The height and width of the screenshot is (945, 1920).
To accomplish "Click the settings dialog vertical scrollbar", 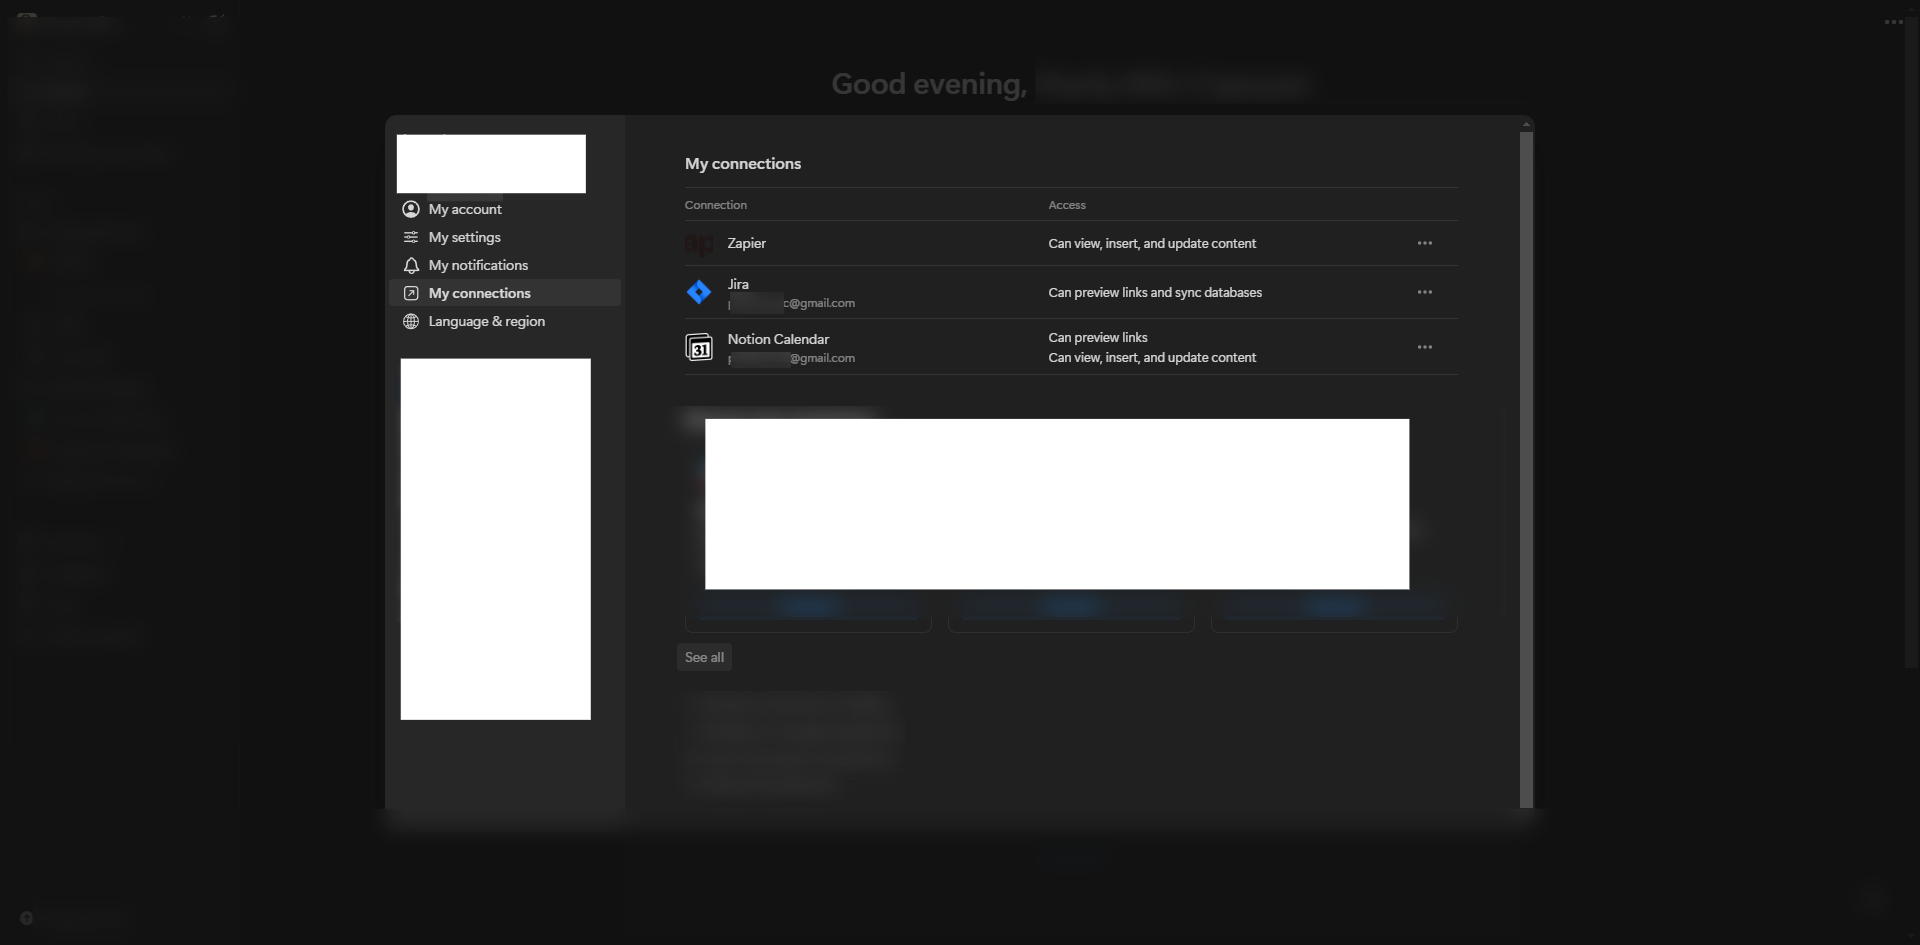I will coord(1526,469).
